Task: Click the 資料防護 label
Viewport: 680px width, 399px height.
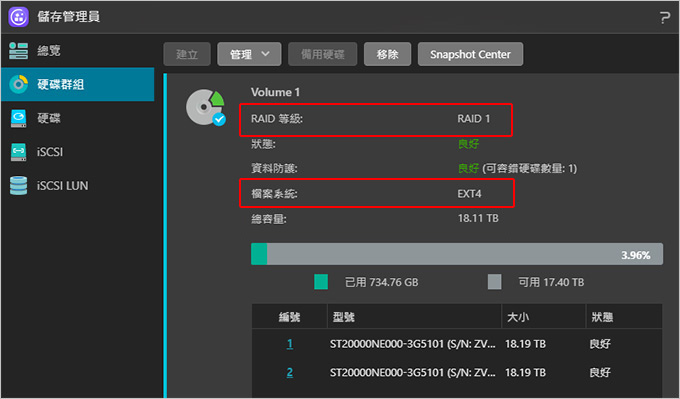Action: [275, 168]
